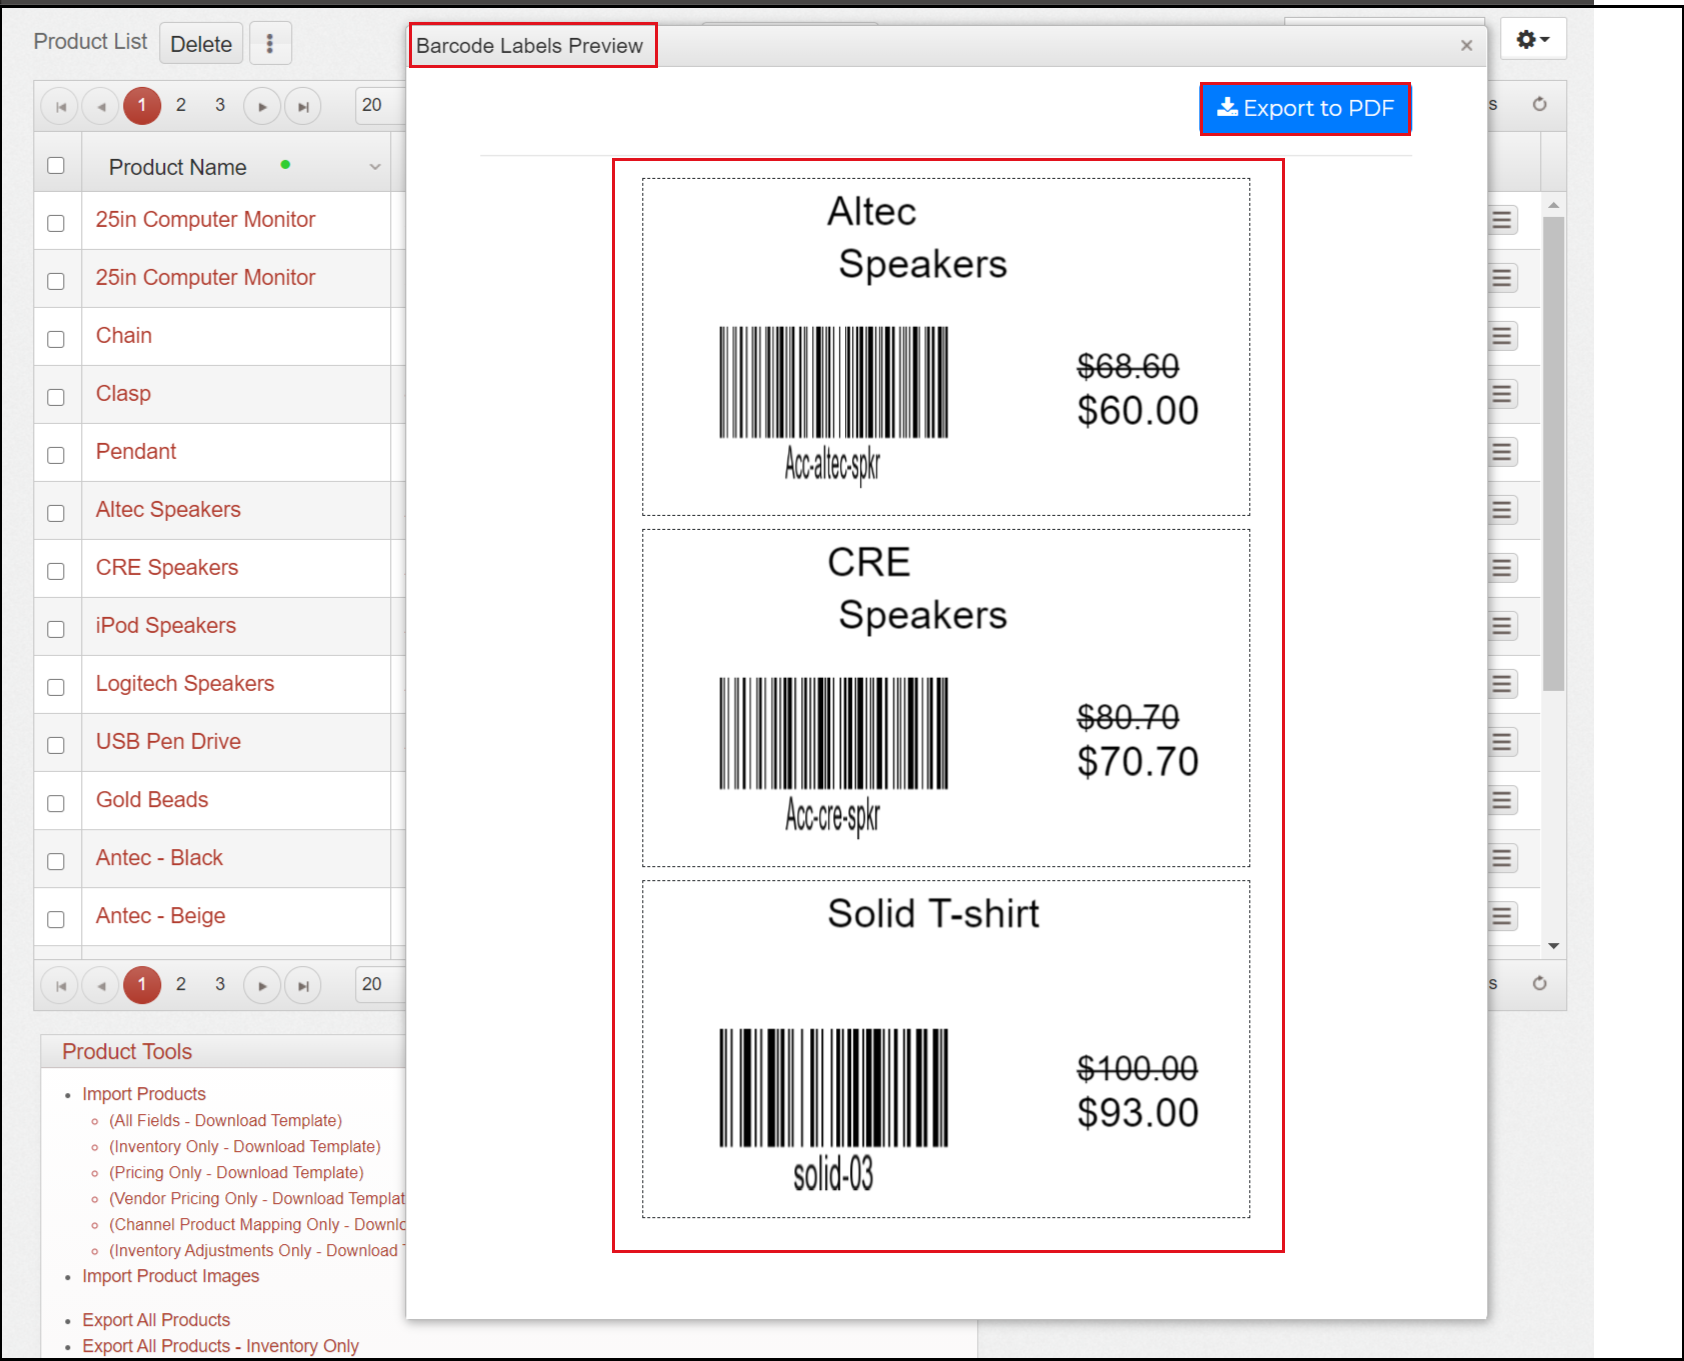Check the iPod Speakers row checkbox

56,629
